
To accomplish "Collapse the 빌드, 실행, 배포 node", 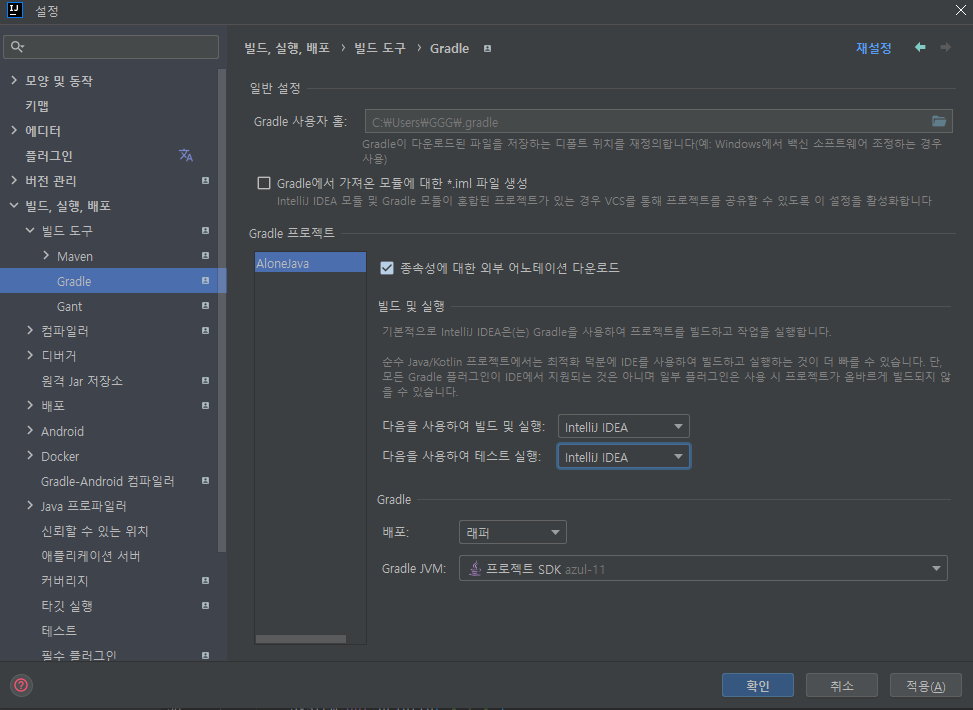I will point(14,205).
